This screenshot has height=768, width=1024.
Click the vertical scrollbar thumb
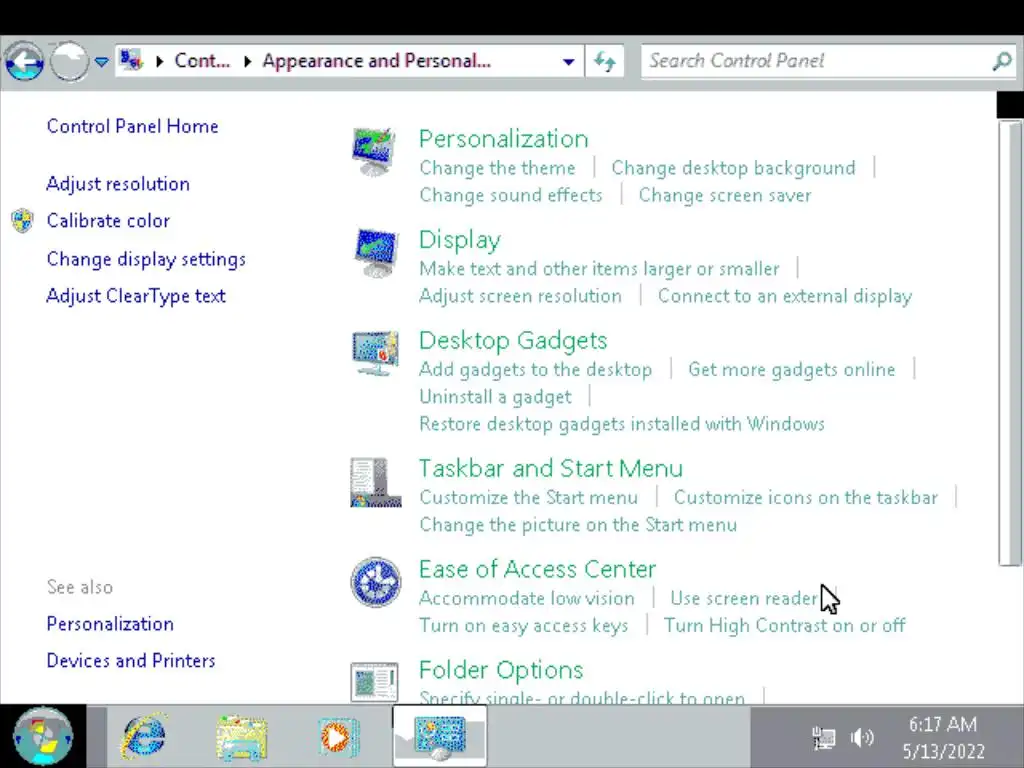click(x=1010, y=343)
